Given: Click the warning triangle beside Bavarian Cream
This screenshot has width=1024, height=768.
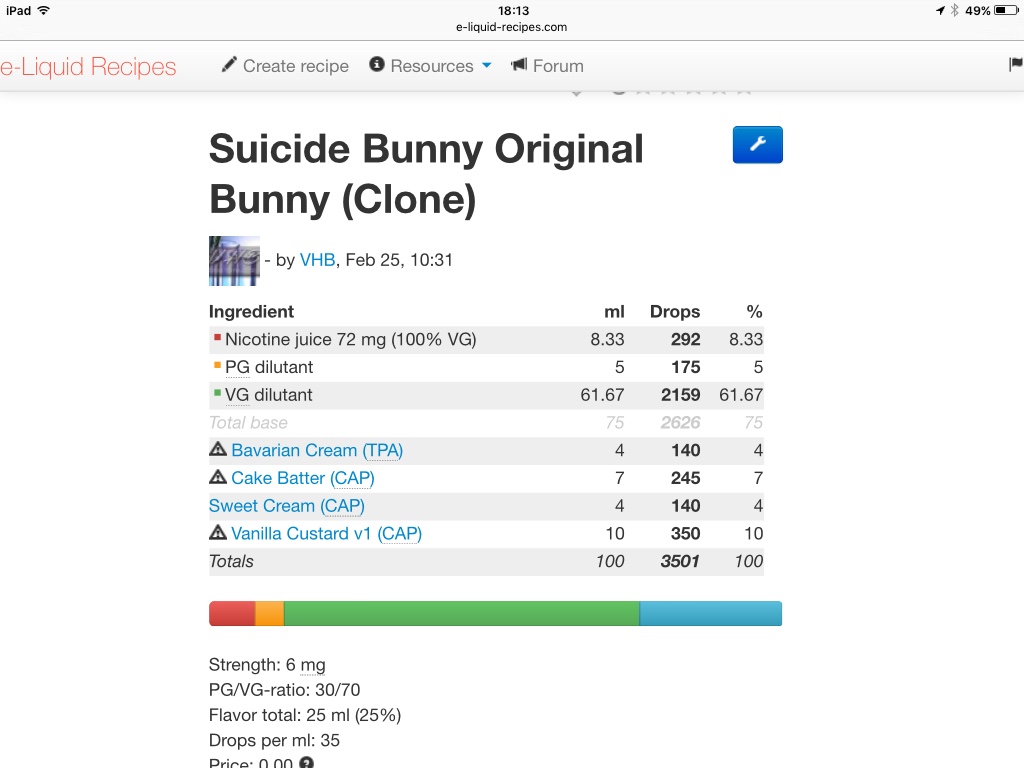Looking at the screenshot, I should point(218,450).
